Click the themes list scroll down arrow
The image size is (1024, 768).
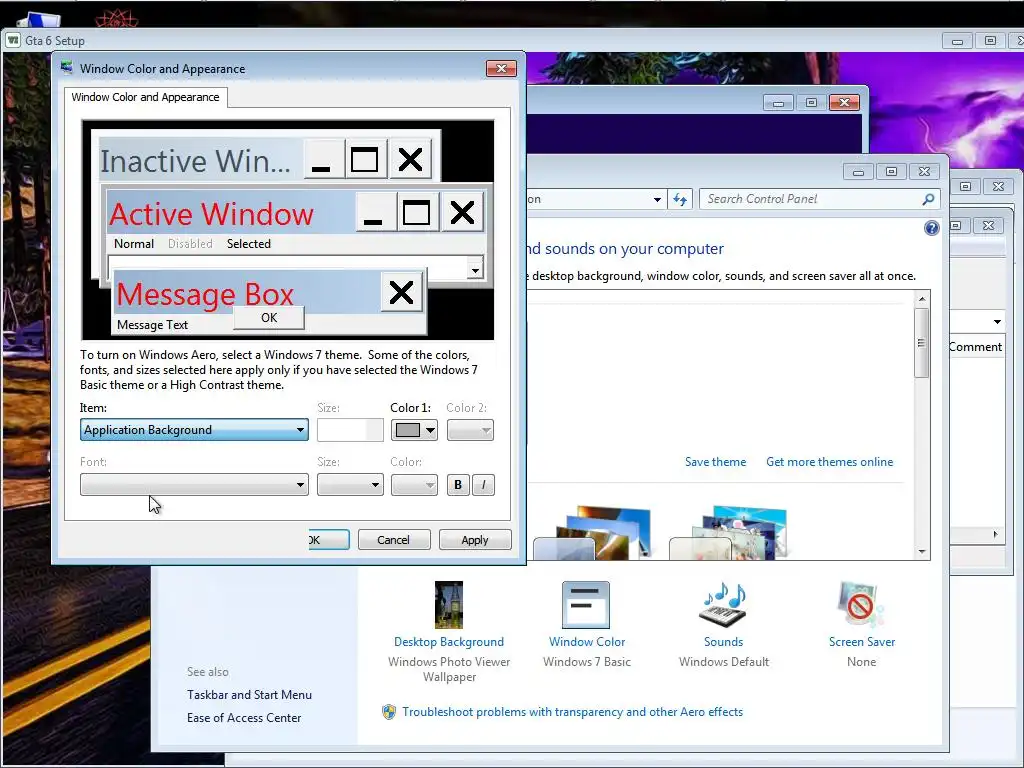[x=922, y=552]
